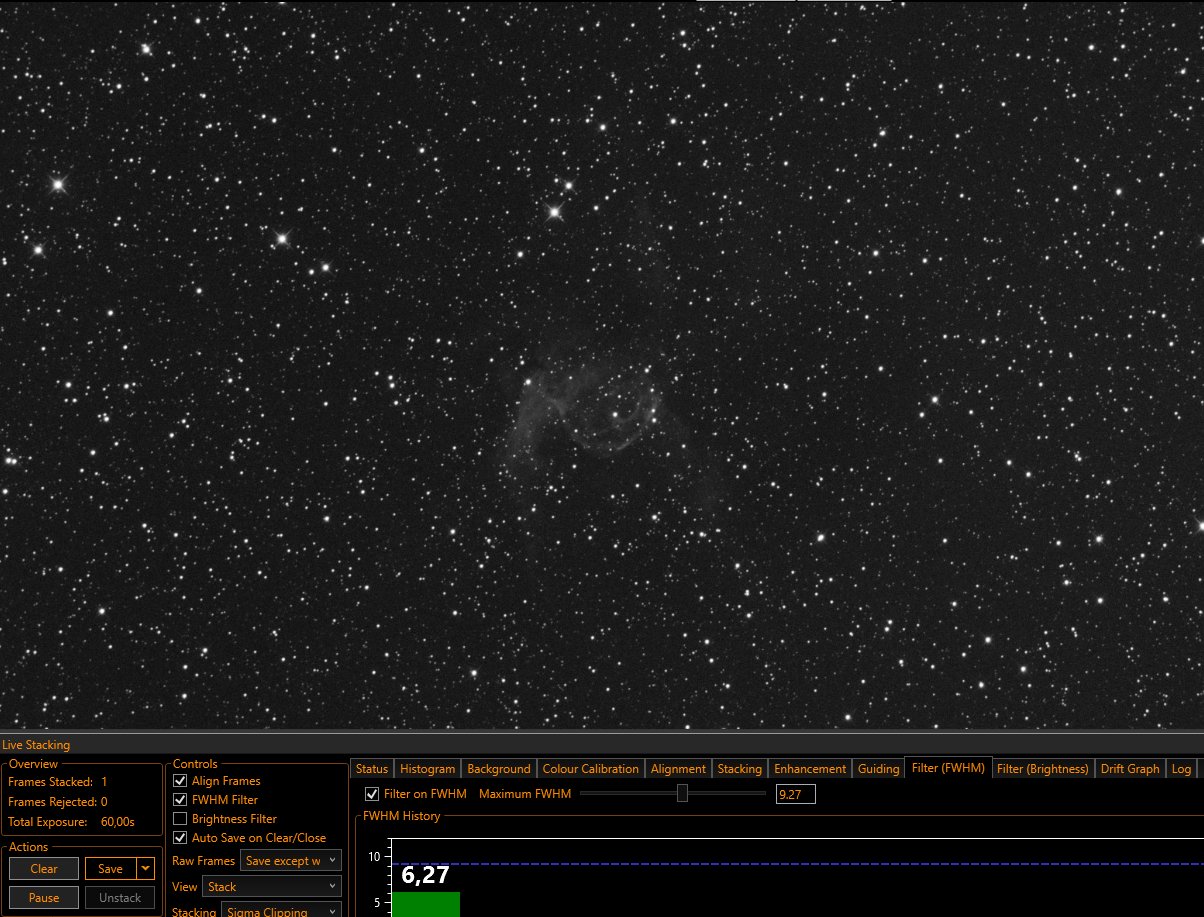
Task: Disable the FWHM Filter checkbox in Controls
Action: (x=181, y=800)
